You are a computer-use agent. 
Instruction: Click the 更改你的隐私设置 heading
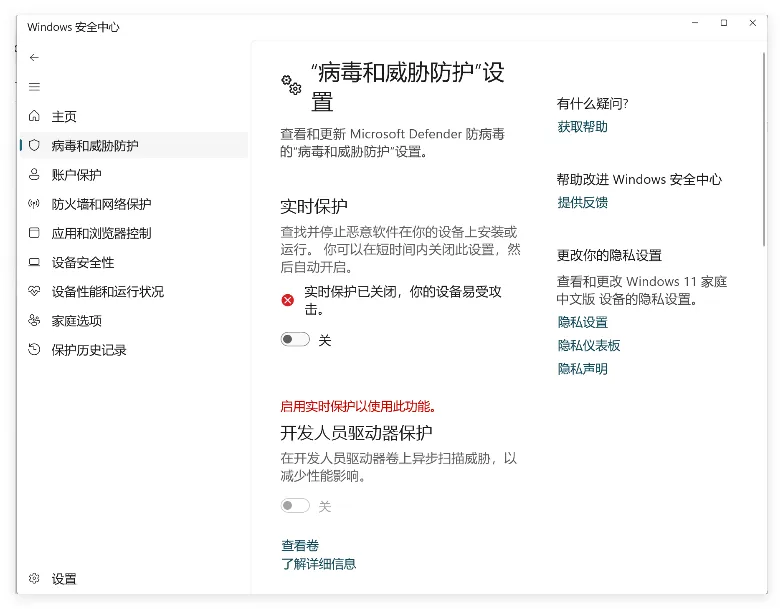609,256
